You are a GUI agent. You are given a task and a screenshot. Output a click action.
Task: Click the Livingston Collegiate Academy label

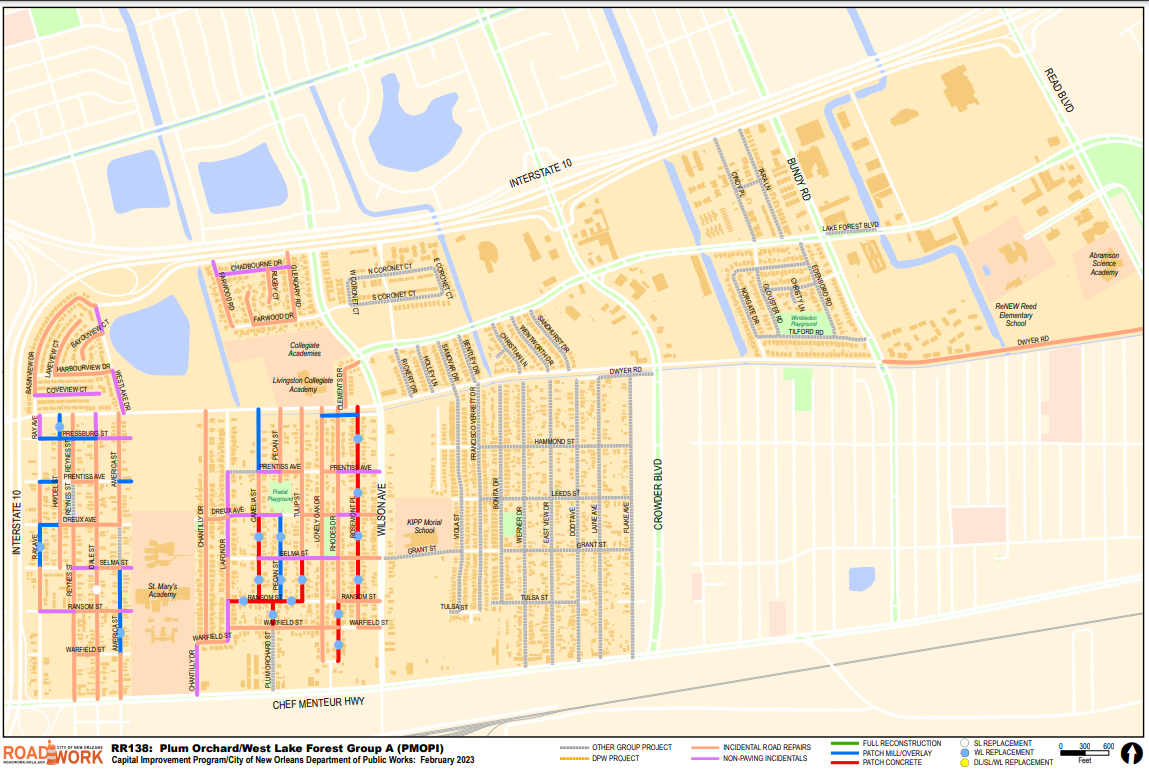tap(303, 385)
